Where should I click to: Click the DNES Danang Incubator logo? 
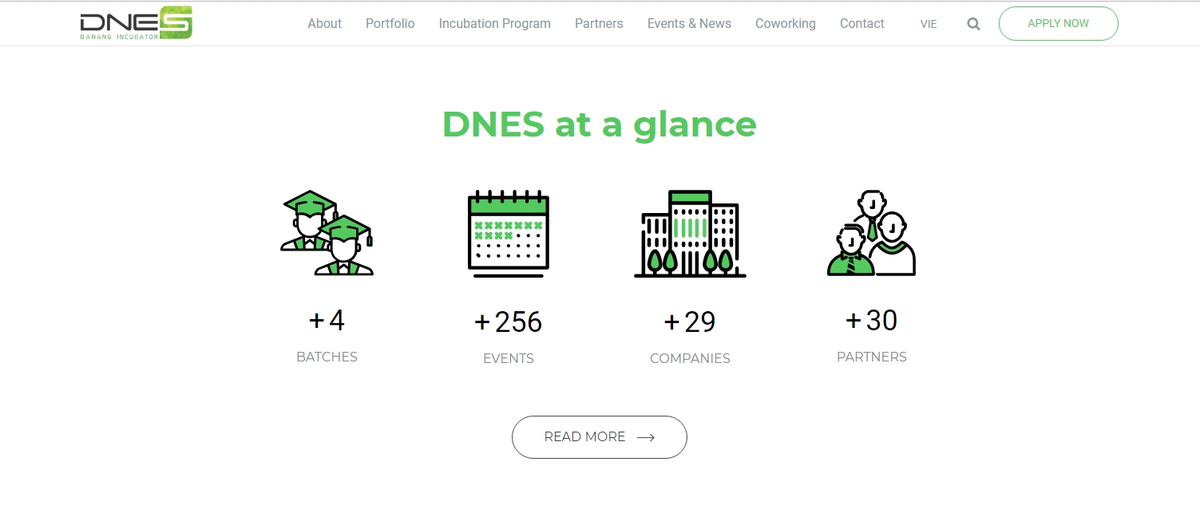(136, 24)
